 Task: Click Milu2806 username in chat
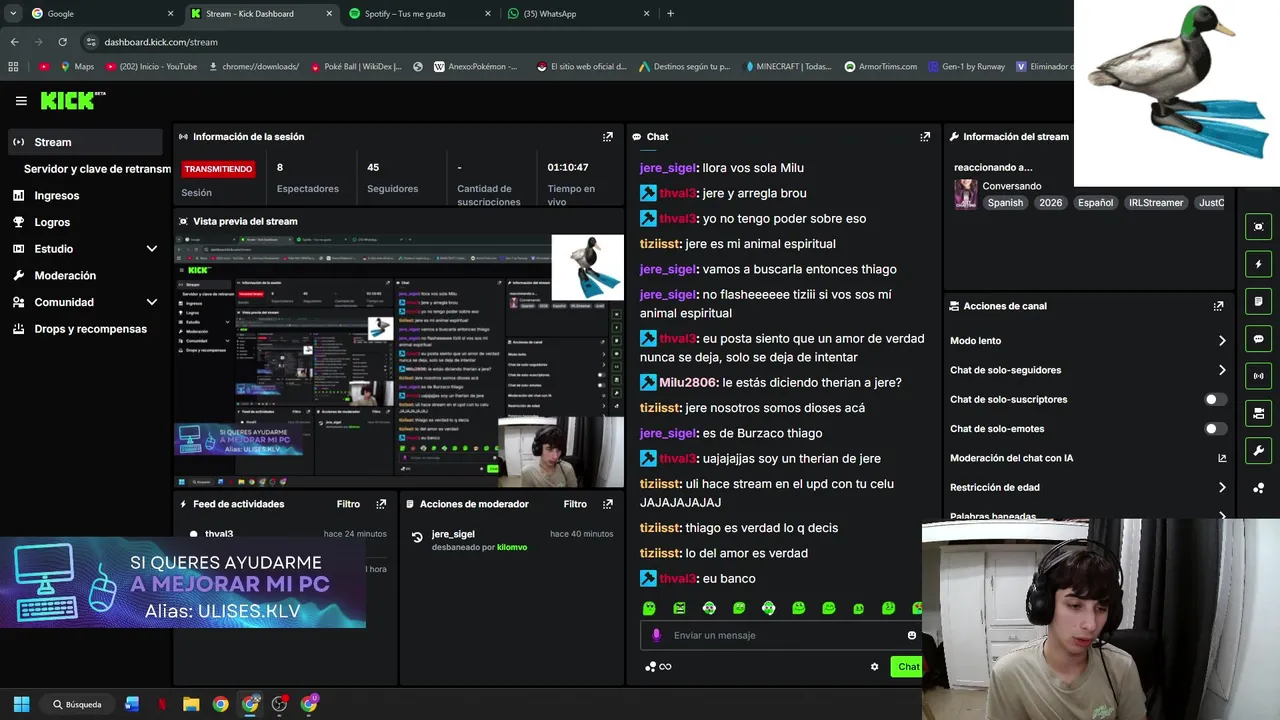688,383
